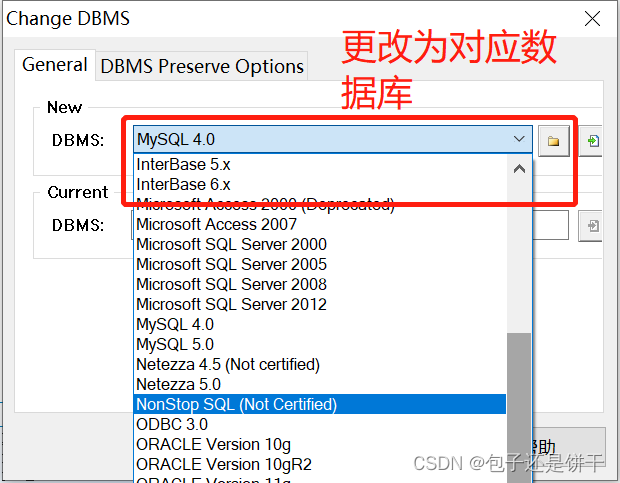Viewport: 620px width, 483px height.
Task: Click the green arrow properties icon beside New DBMS
Action: pyautogui.click(x=592, y=141)
